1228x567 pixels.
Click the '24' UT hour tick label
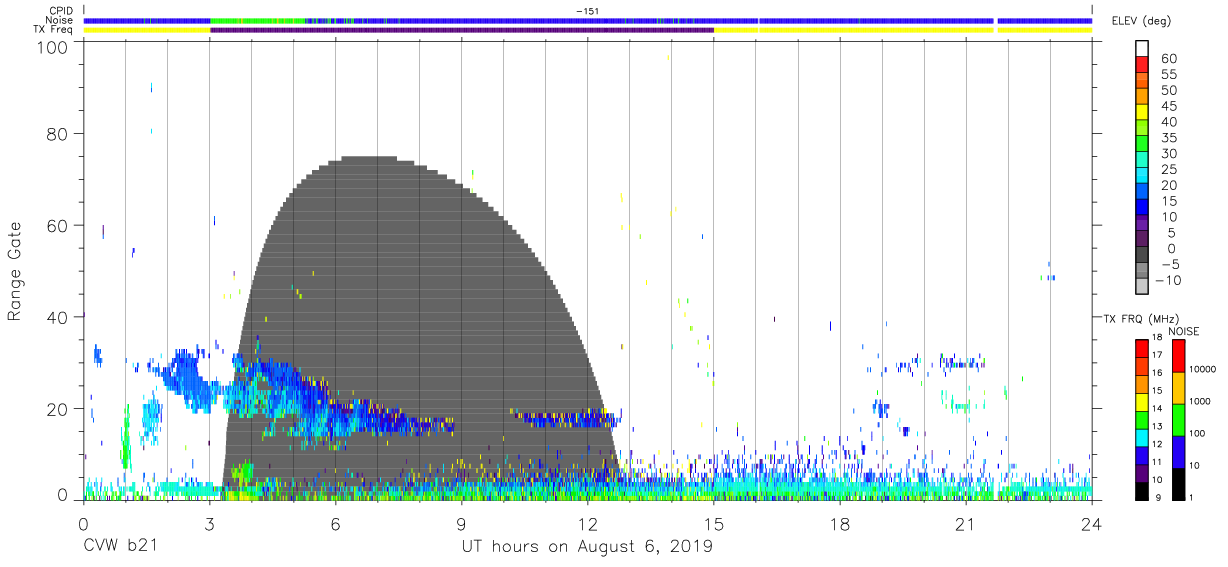click(x=1091, y=523)
